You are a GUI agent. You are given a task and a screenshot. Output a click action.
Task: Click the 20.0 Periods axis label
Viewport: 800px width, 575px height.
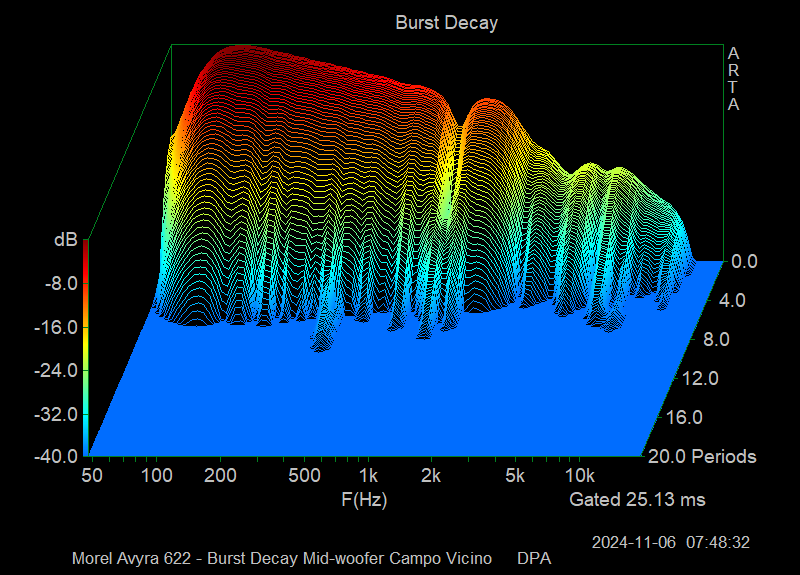coord(702,456)
